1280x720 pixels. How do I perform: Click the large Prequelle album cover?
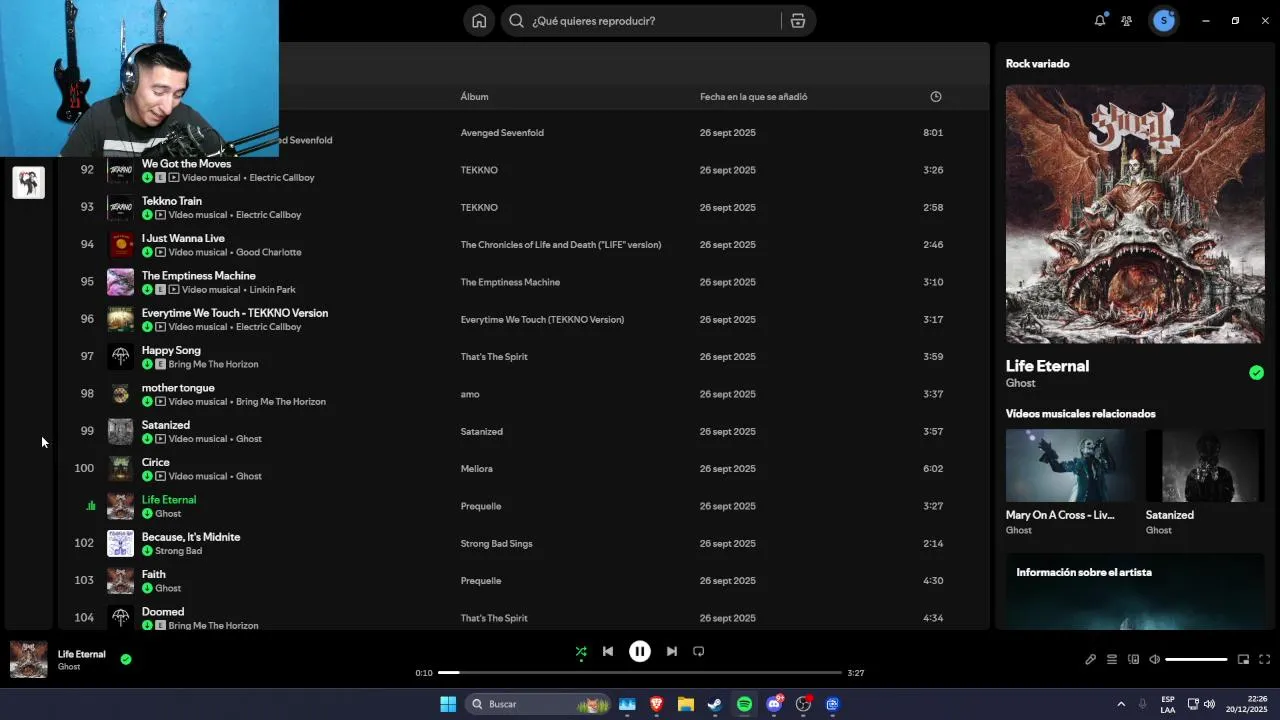pos(1135,214)
